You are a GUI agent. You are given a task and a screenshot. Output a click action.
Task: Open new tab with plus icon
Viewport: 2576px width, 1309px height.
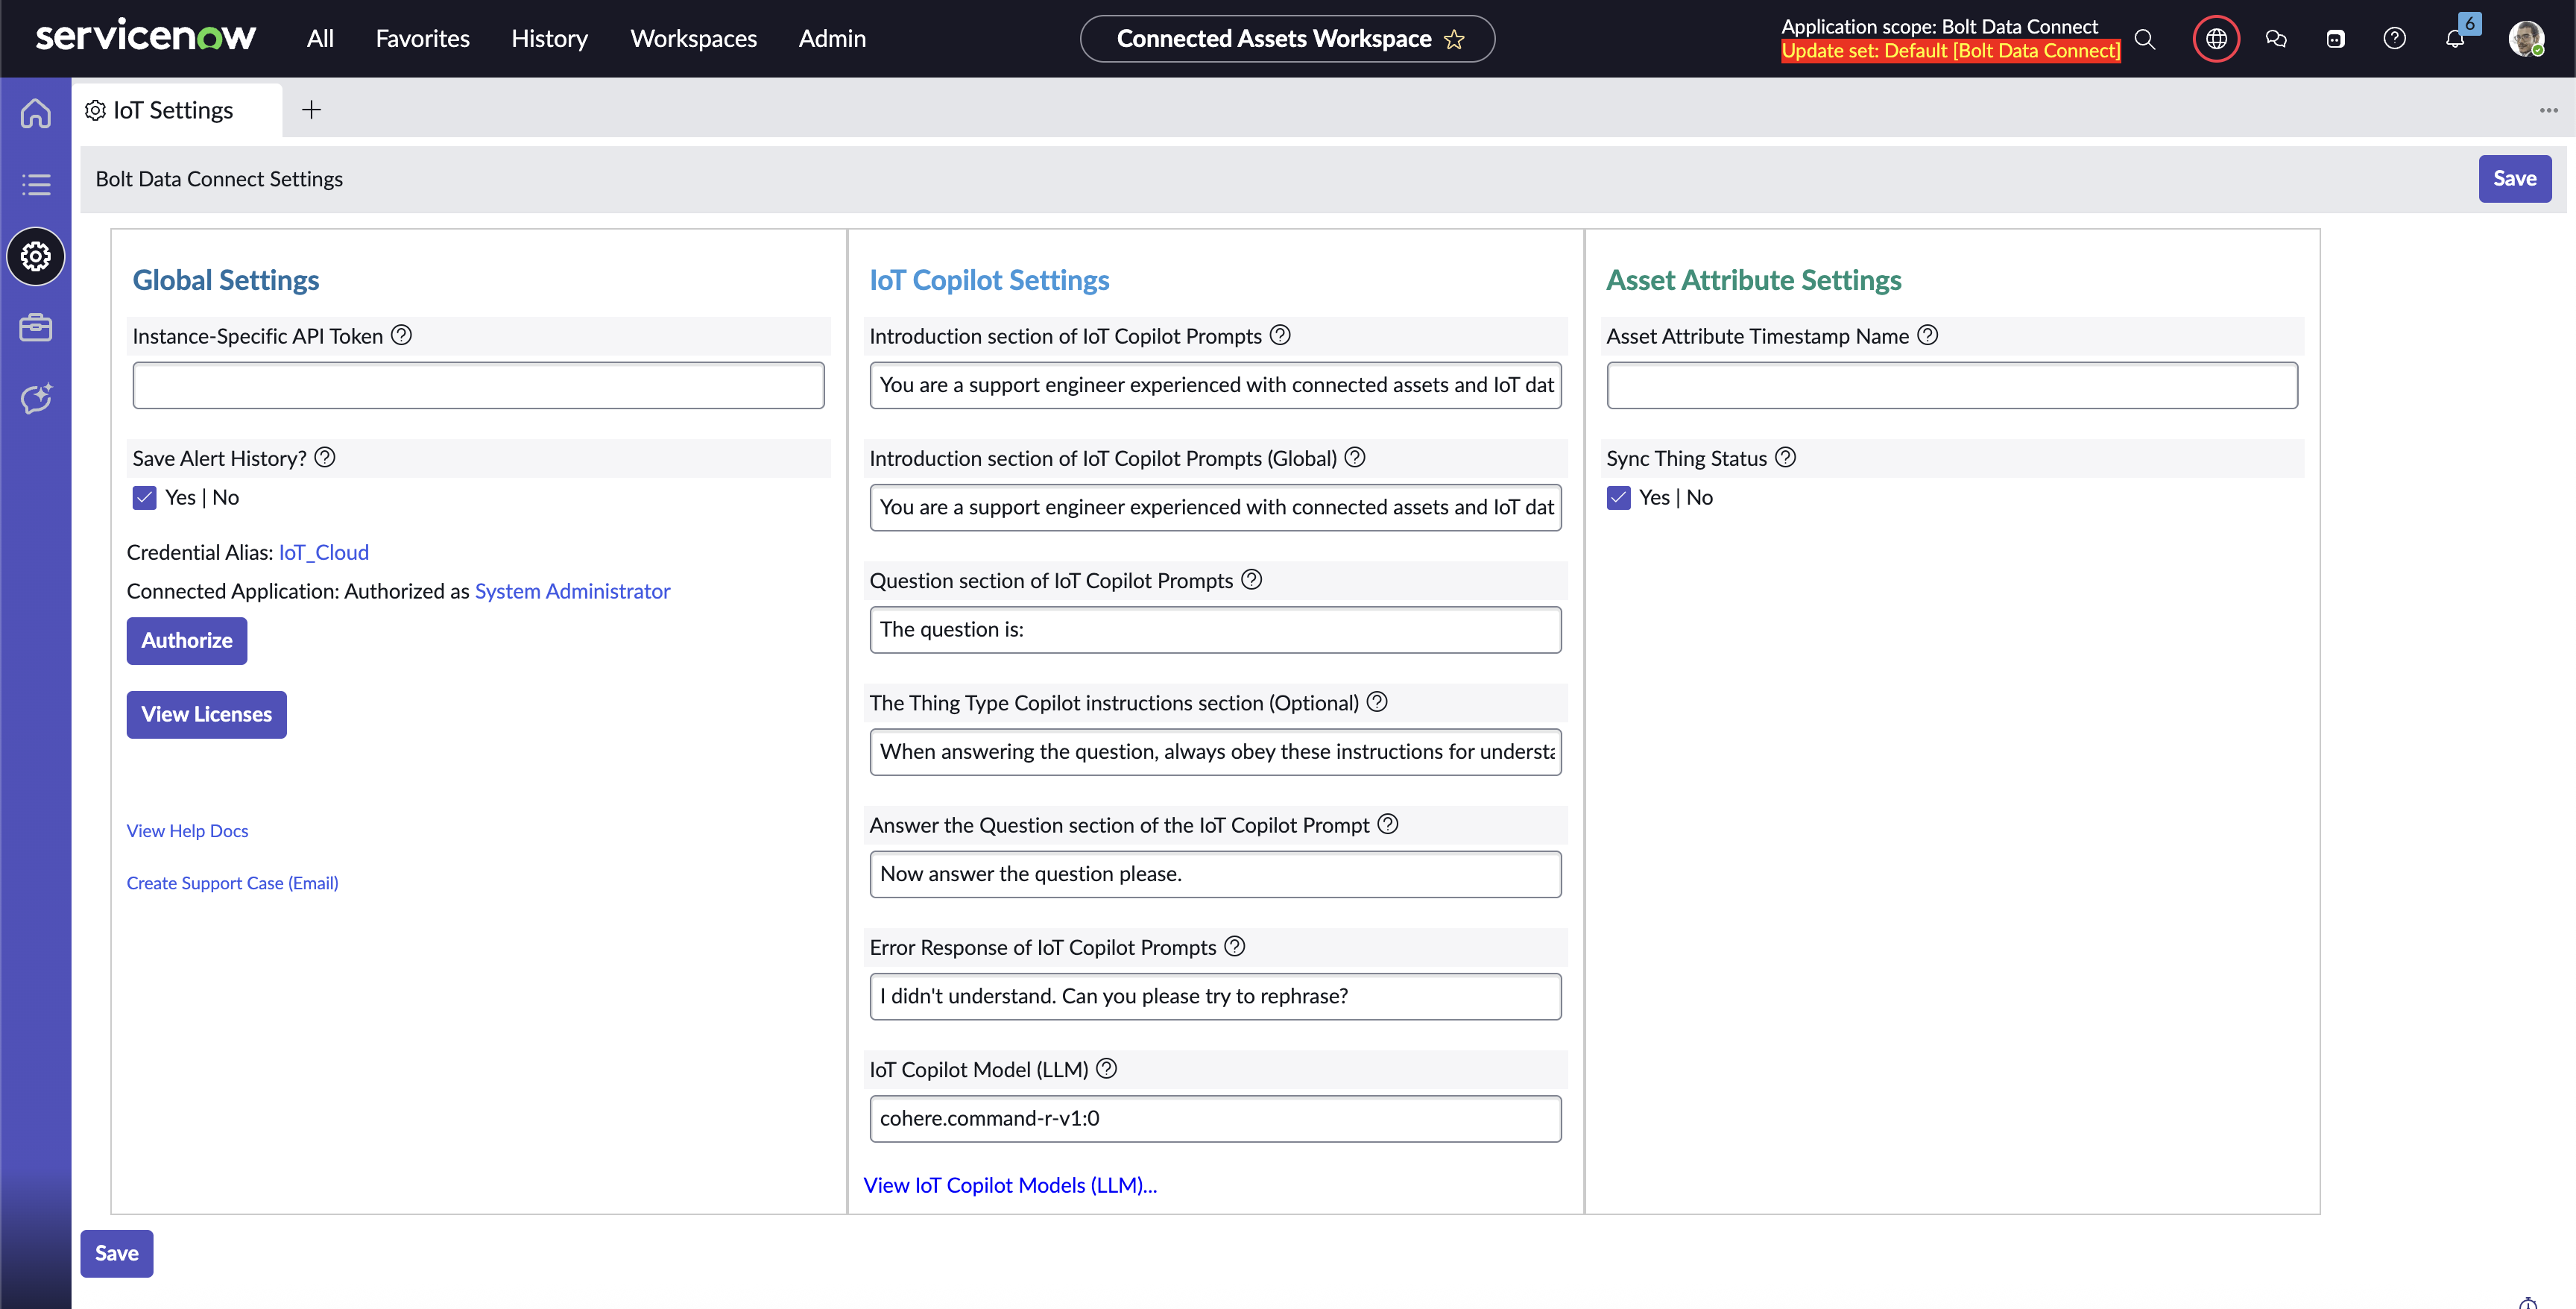tap(312, 110)
